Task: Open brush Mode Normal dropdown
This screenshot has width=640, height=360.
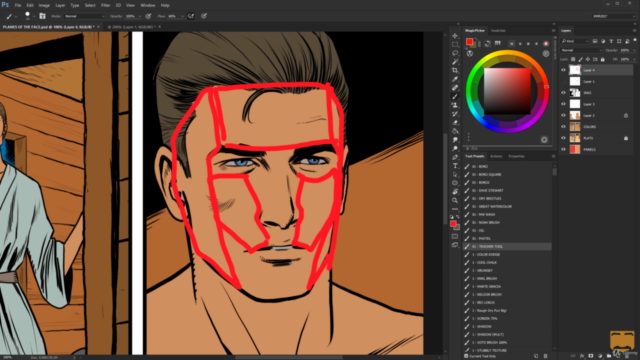Action: point(84,16)
